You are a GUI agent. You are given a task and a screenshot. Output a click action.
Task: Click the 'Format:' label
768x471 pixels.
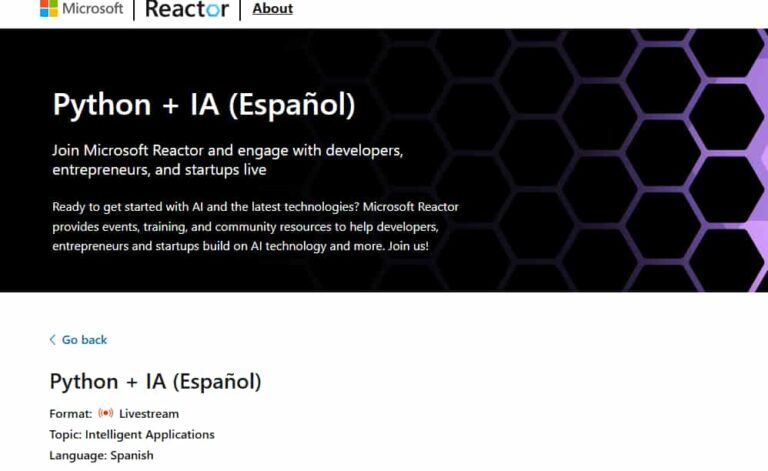coord(70,413)
